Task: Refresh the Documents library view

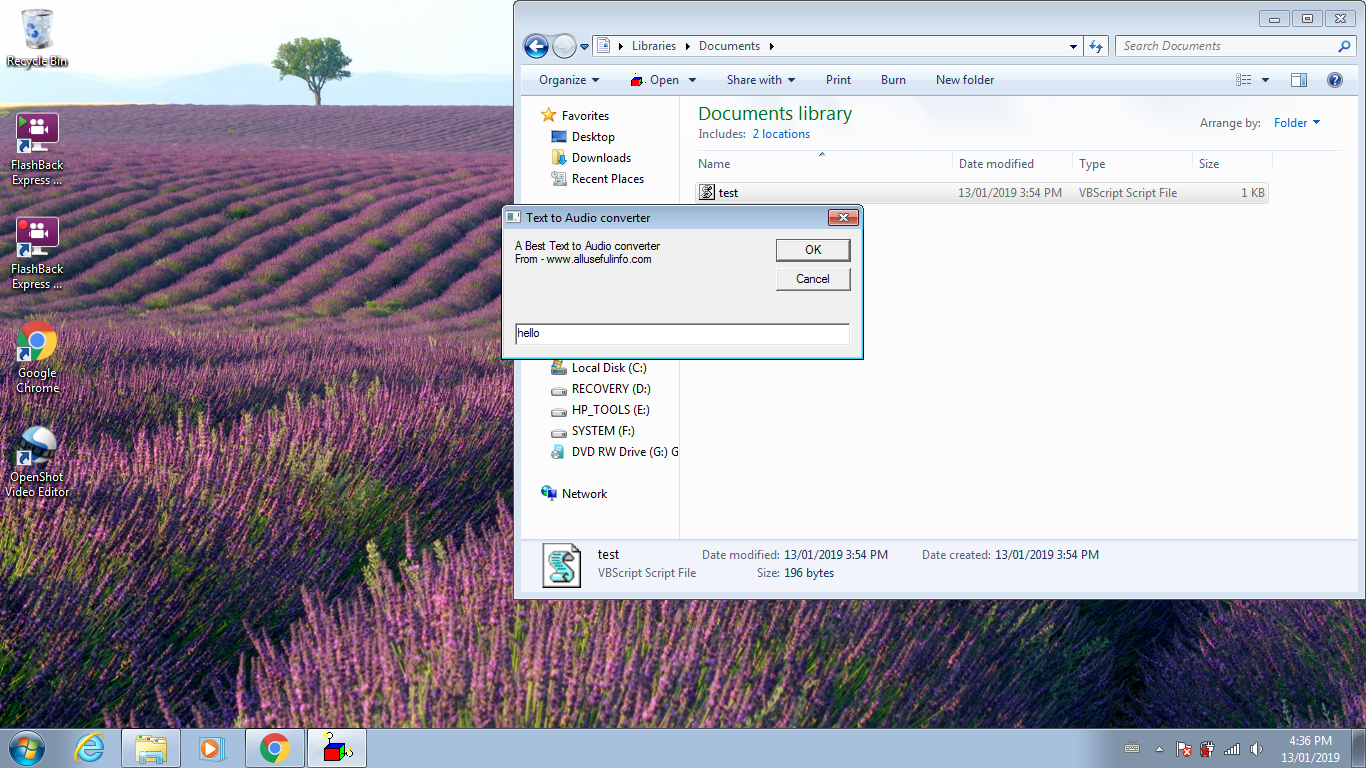Action: [x=1096, y=45]
